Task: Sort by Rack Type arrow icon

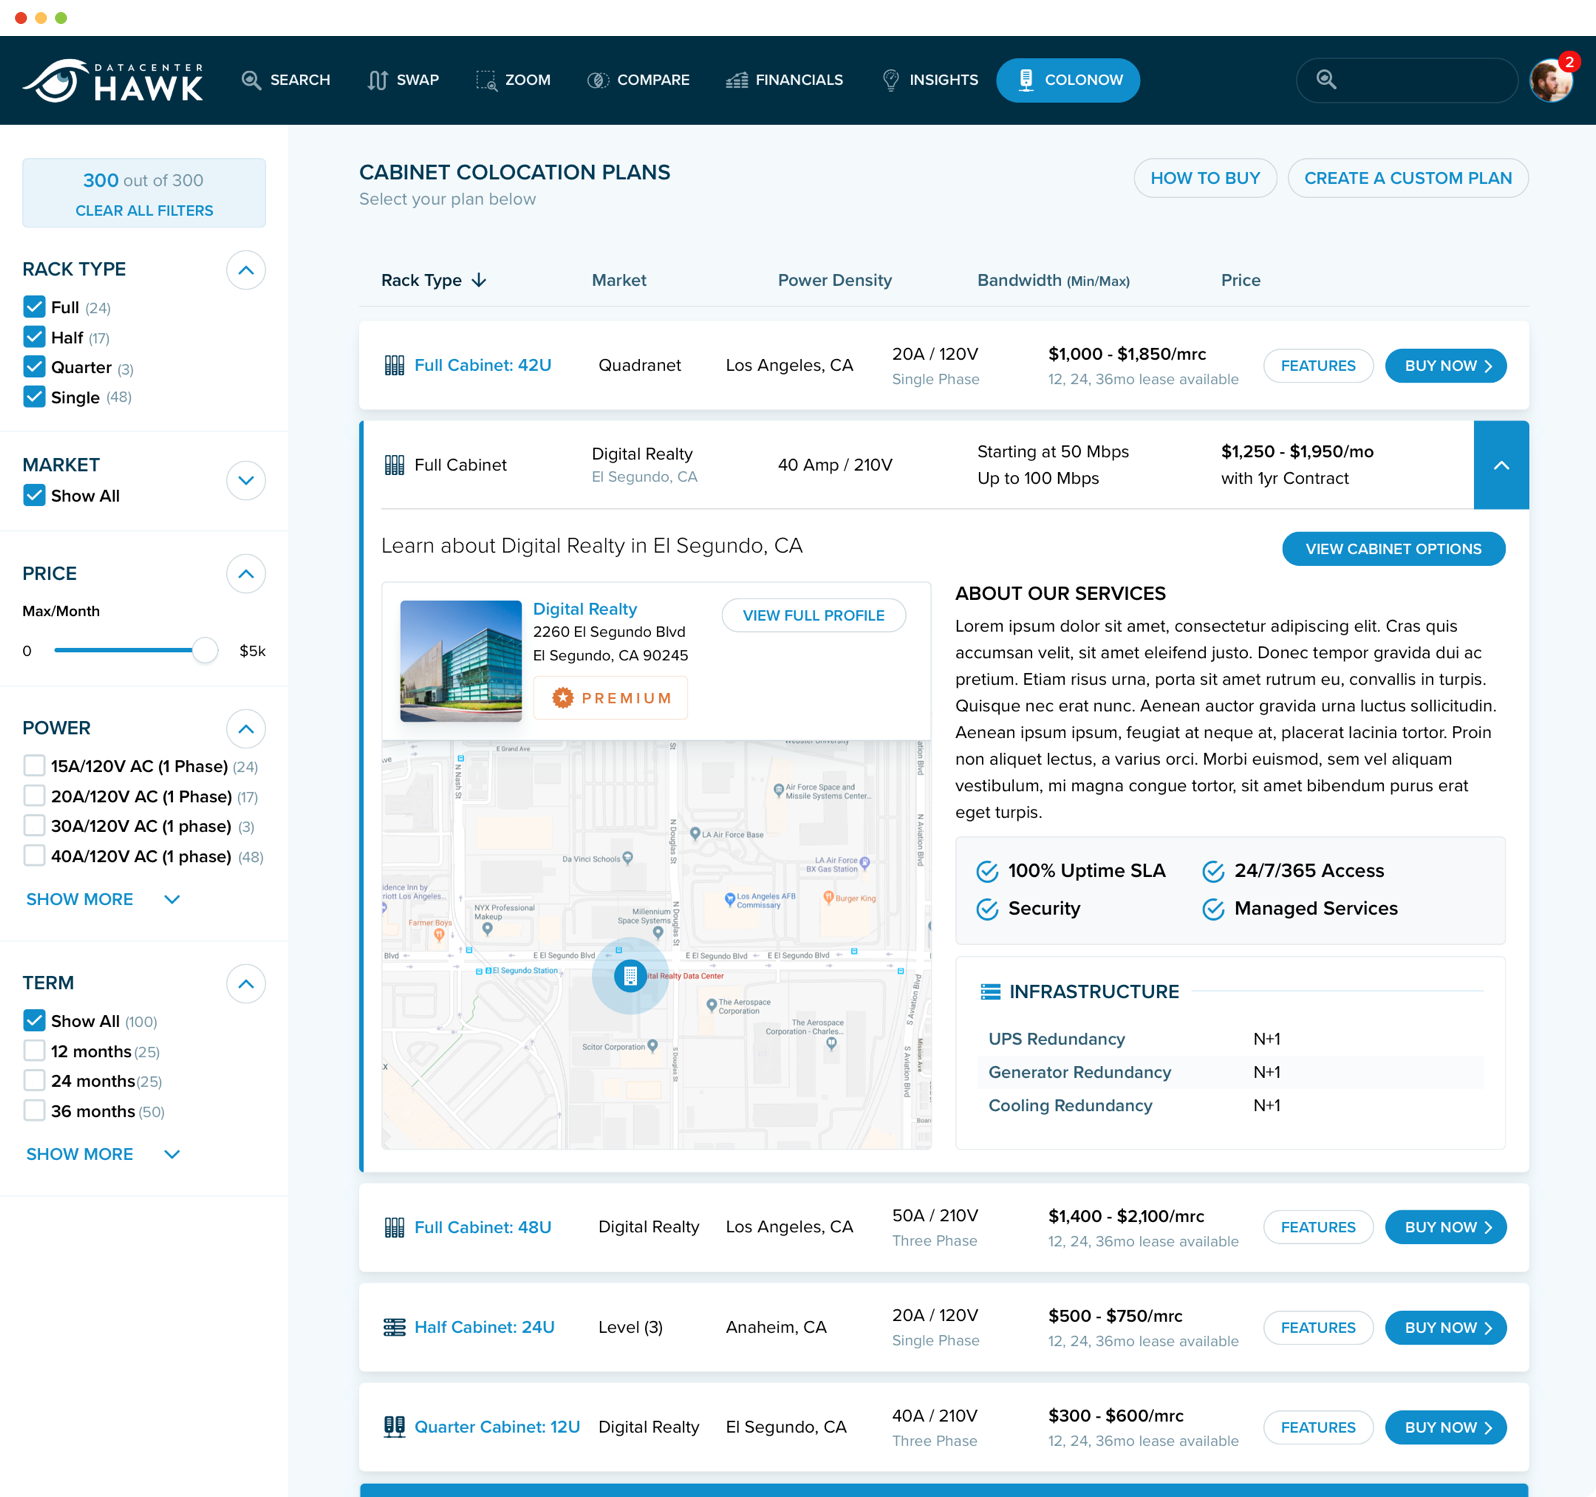Action: [479, 280]
